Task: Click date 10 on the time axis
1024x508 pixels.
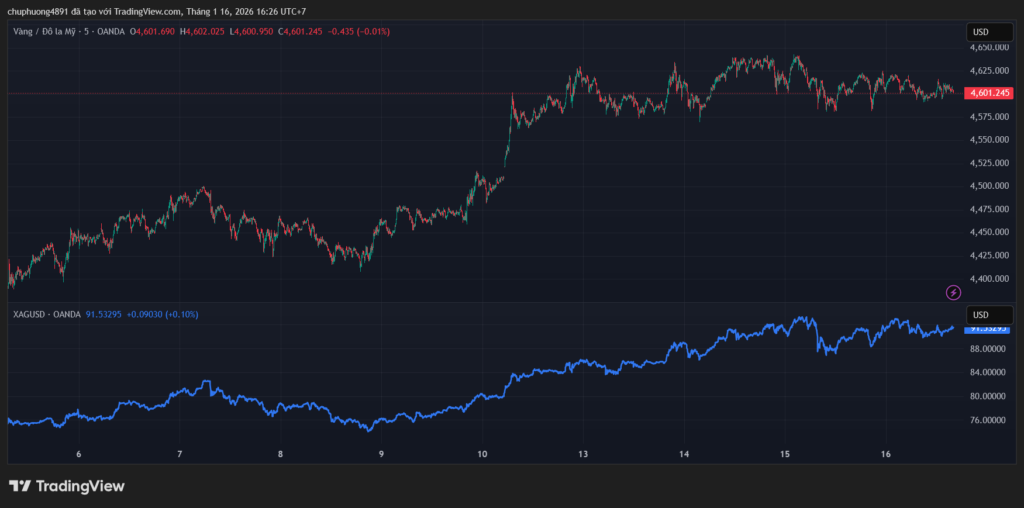Action: [482, 454]
